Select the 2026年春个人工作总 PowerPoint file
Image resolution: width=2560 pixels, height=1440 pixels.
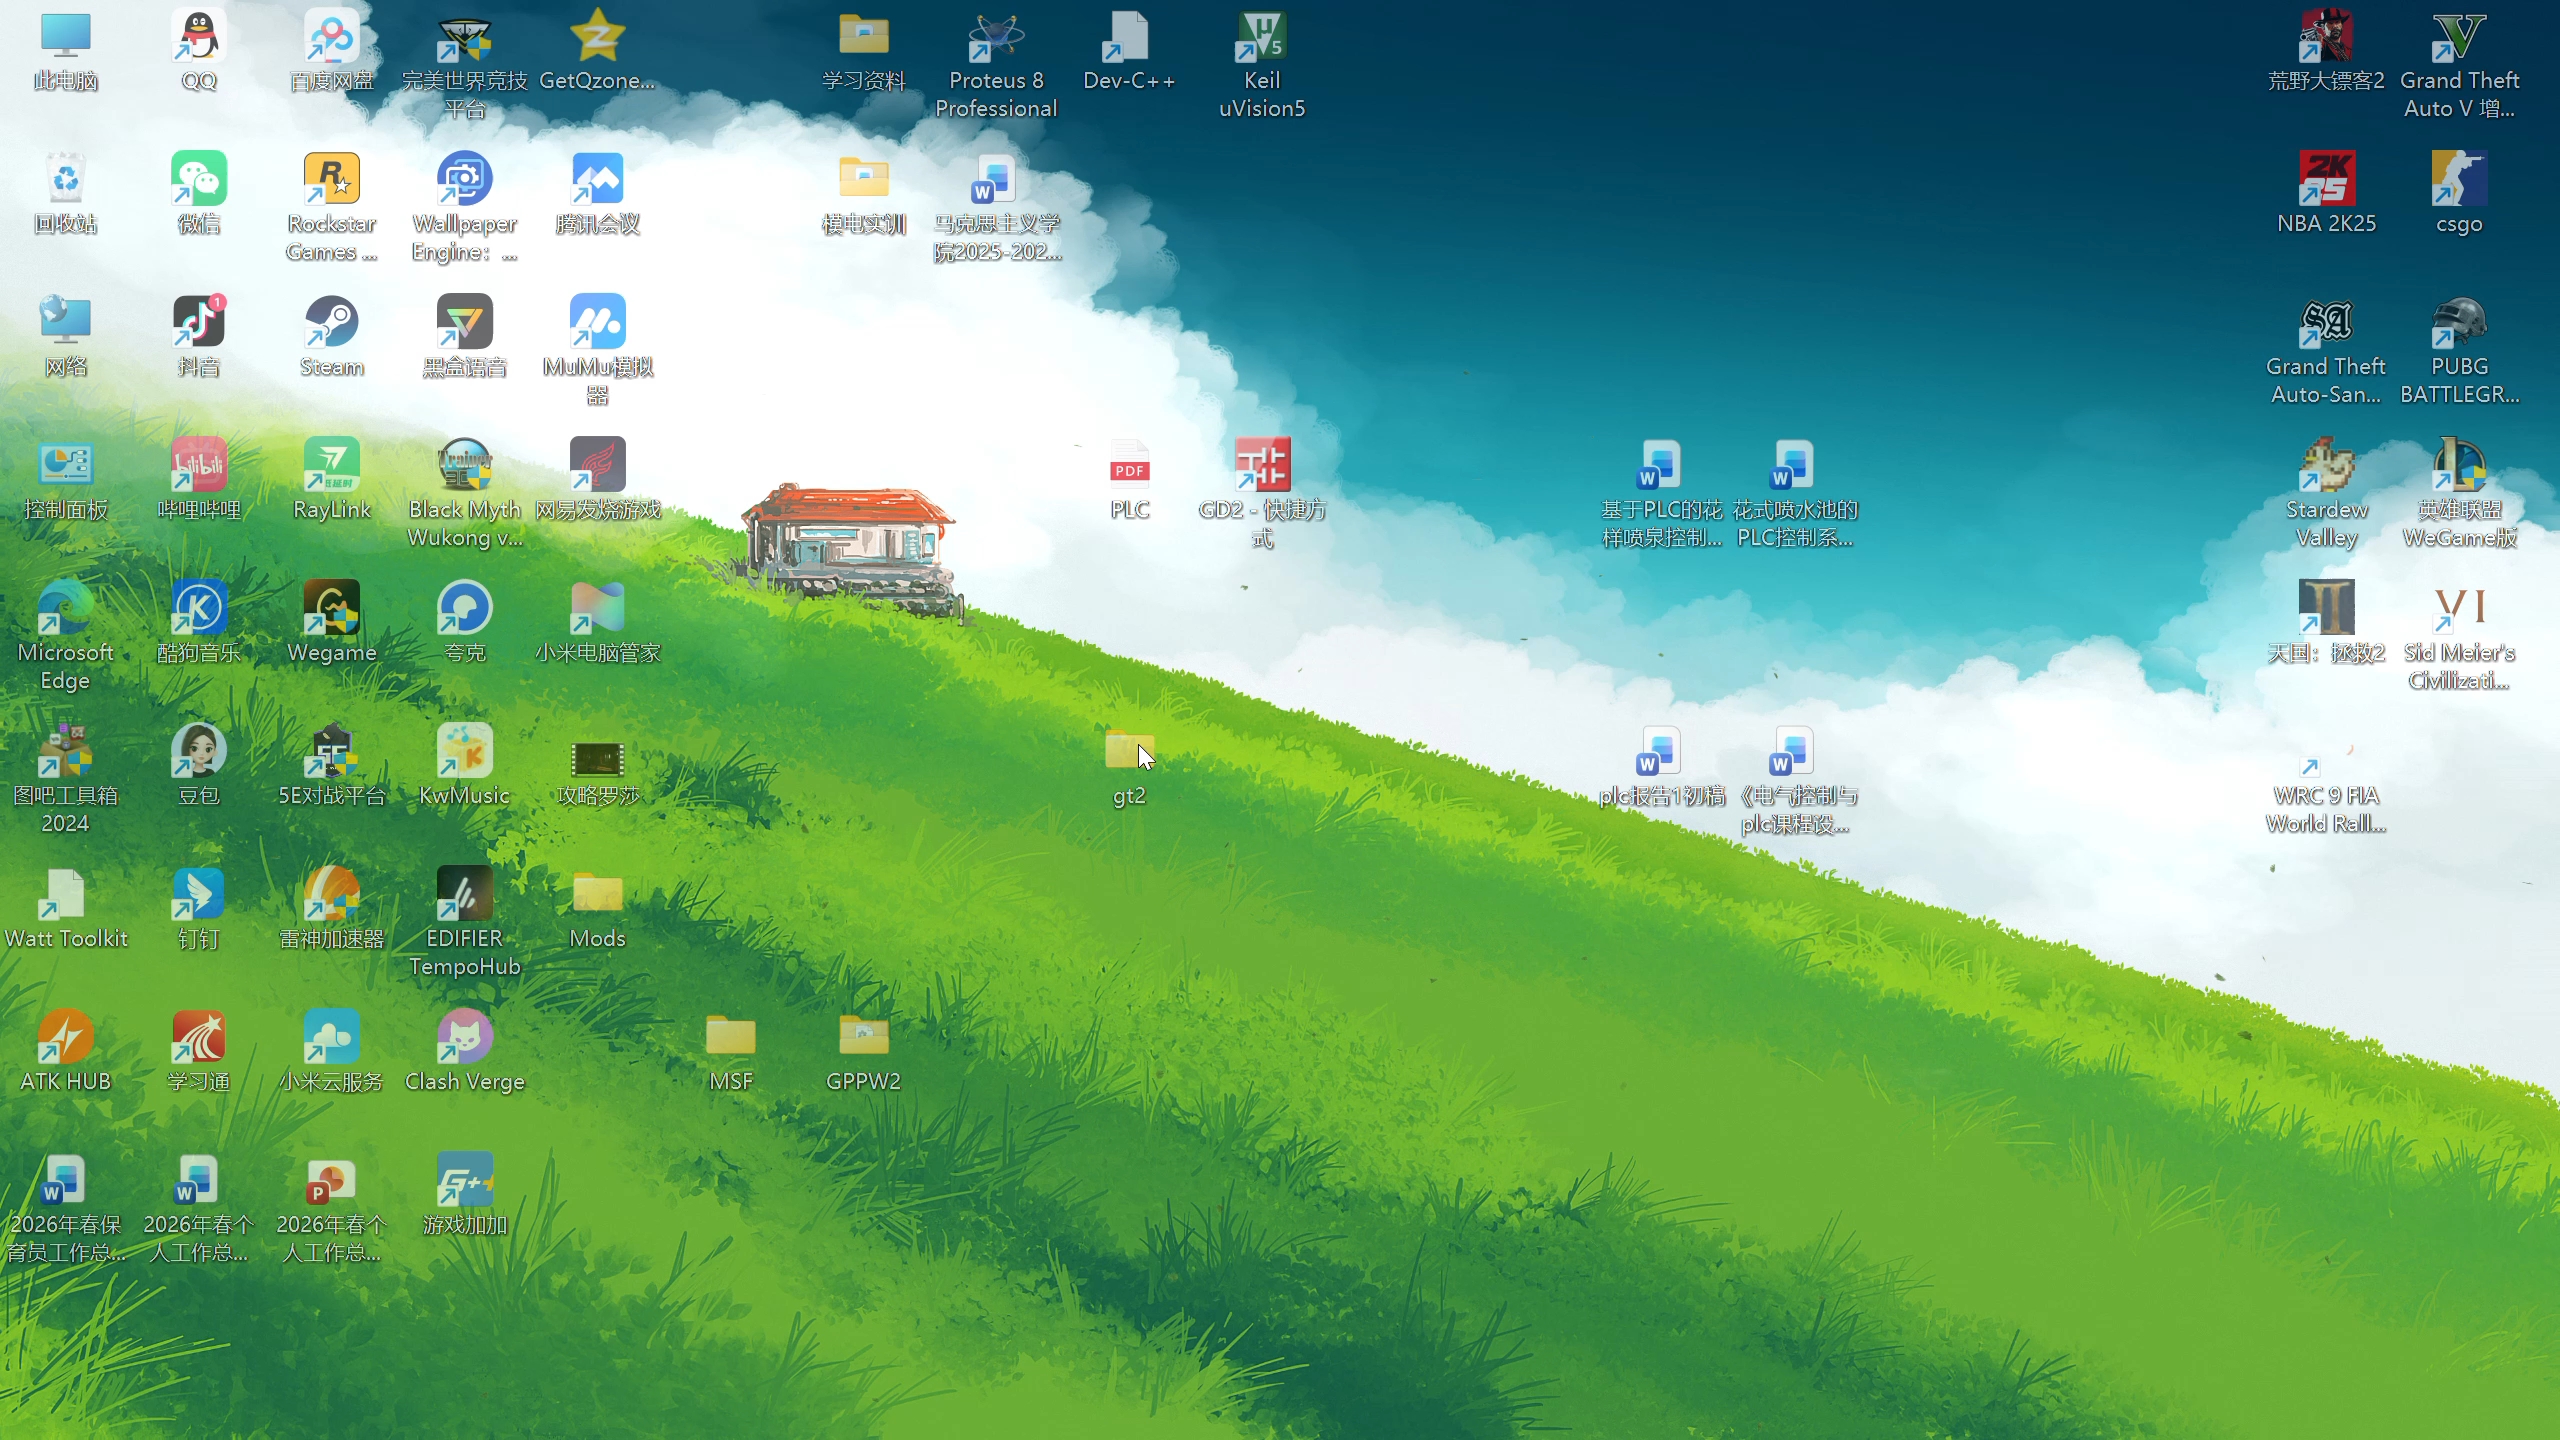[x=332, y=1181]
